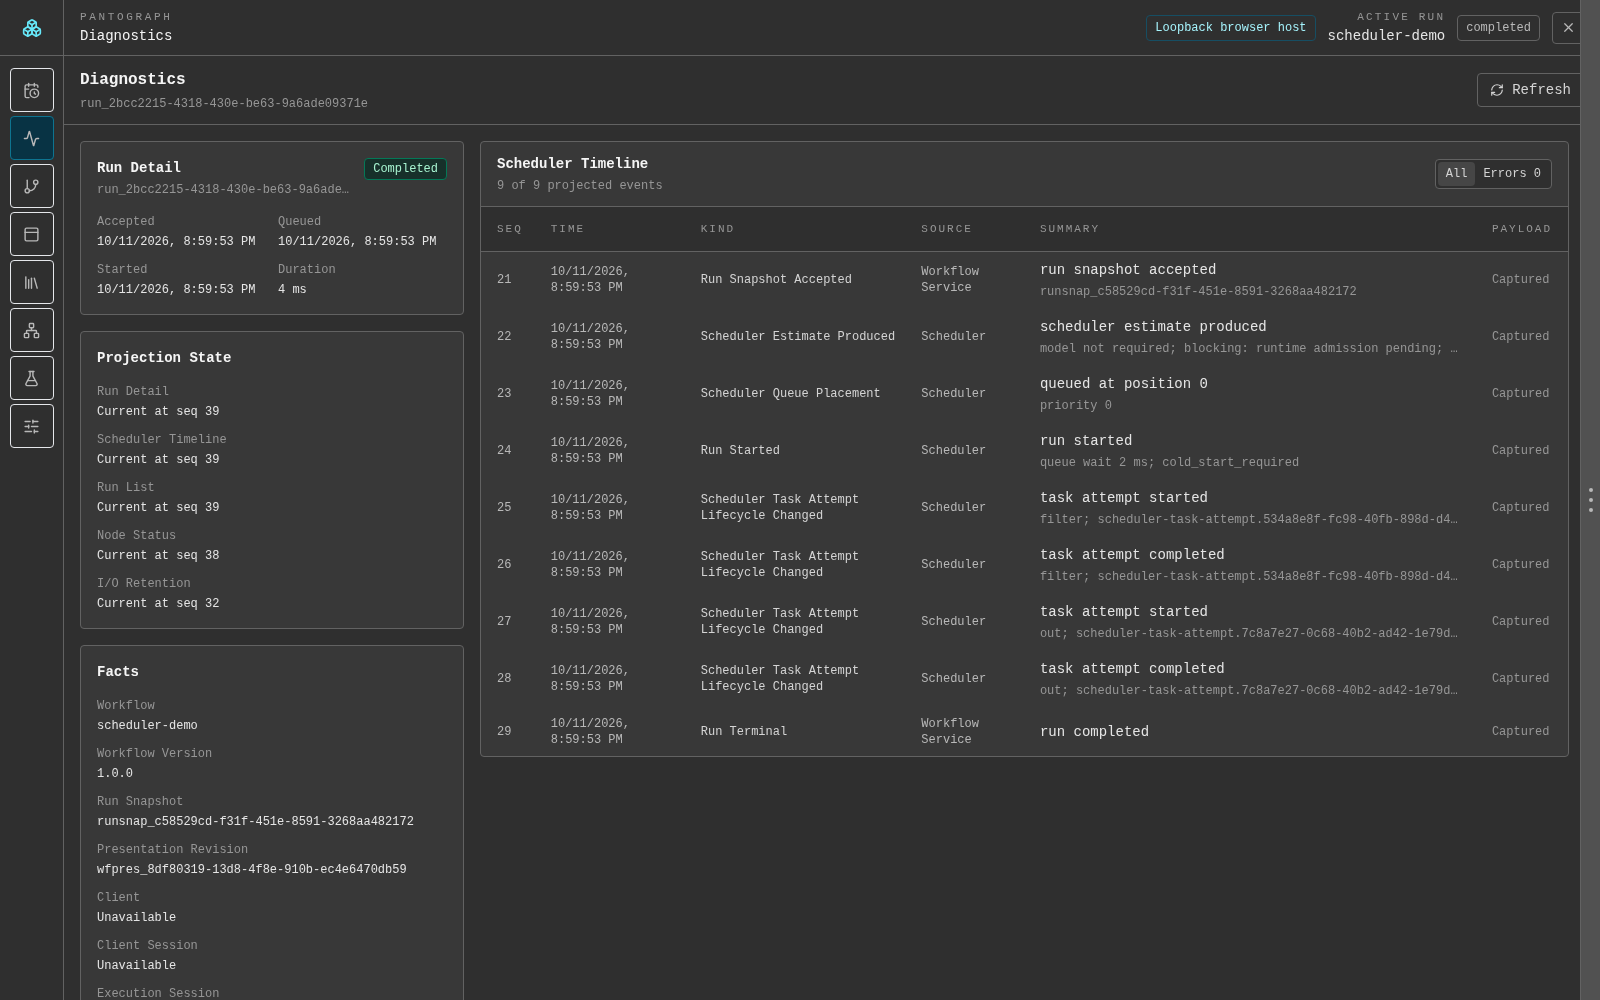Select the Run Terminal event kind
1600x1000 pixels.
(744, 732)
